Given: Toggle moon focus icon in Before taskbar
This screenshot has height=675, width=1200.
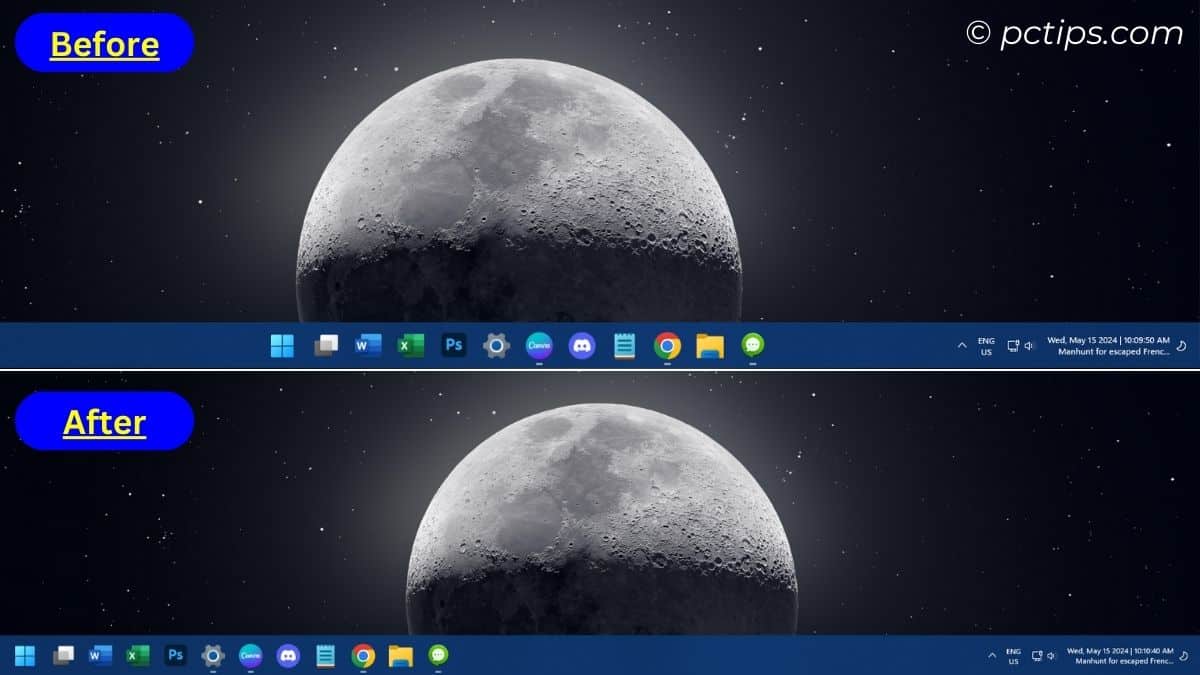Looking at the screenshot, I should 1181,346.
